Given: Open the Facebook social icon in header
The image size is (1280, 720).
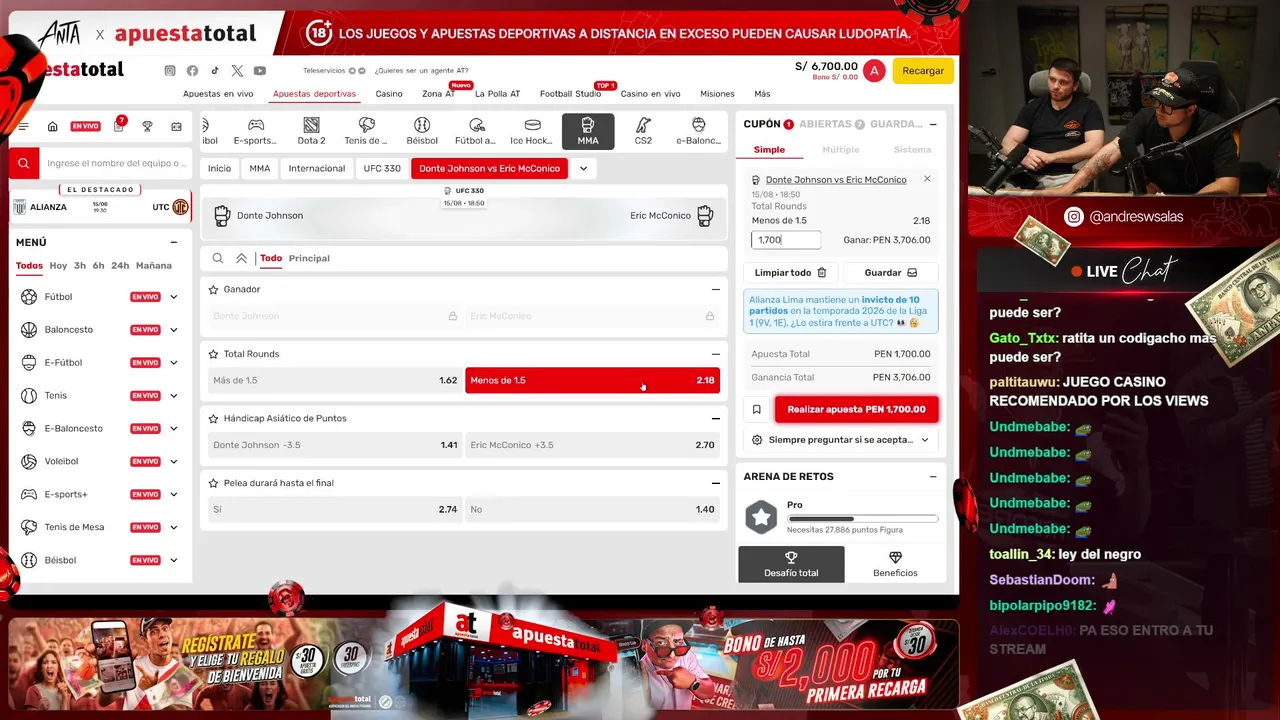Looking at the screenshot, I should [192, 71].
